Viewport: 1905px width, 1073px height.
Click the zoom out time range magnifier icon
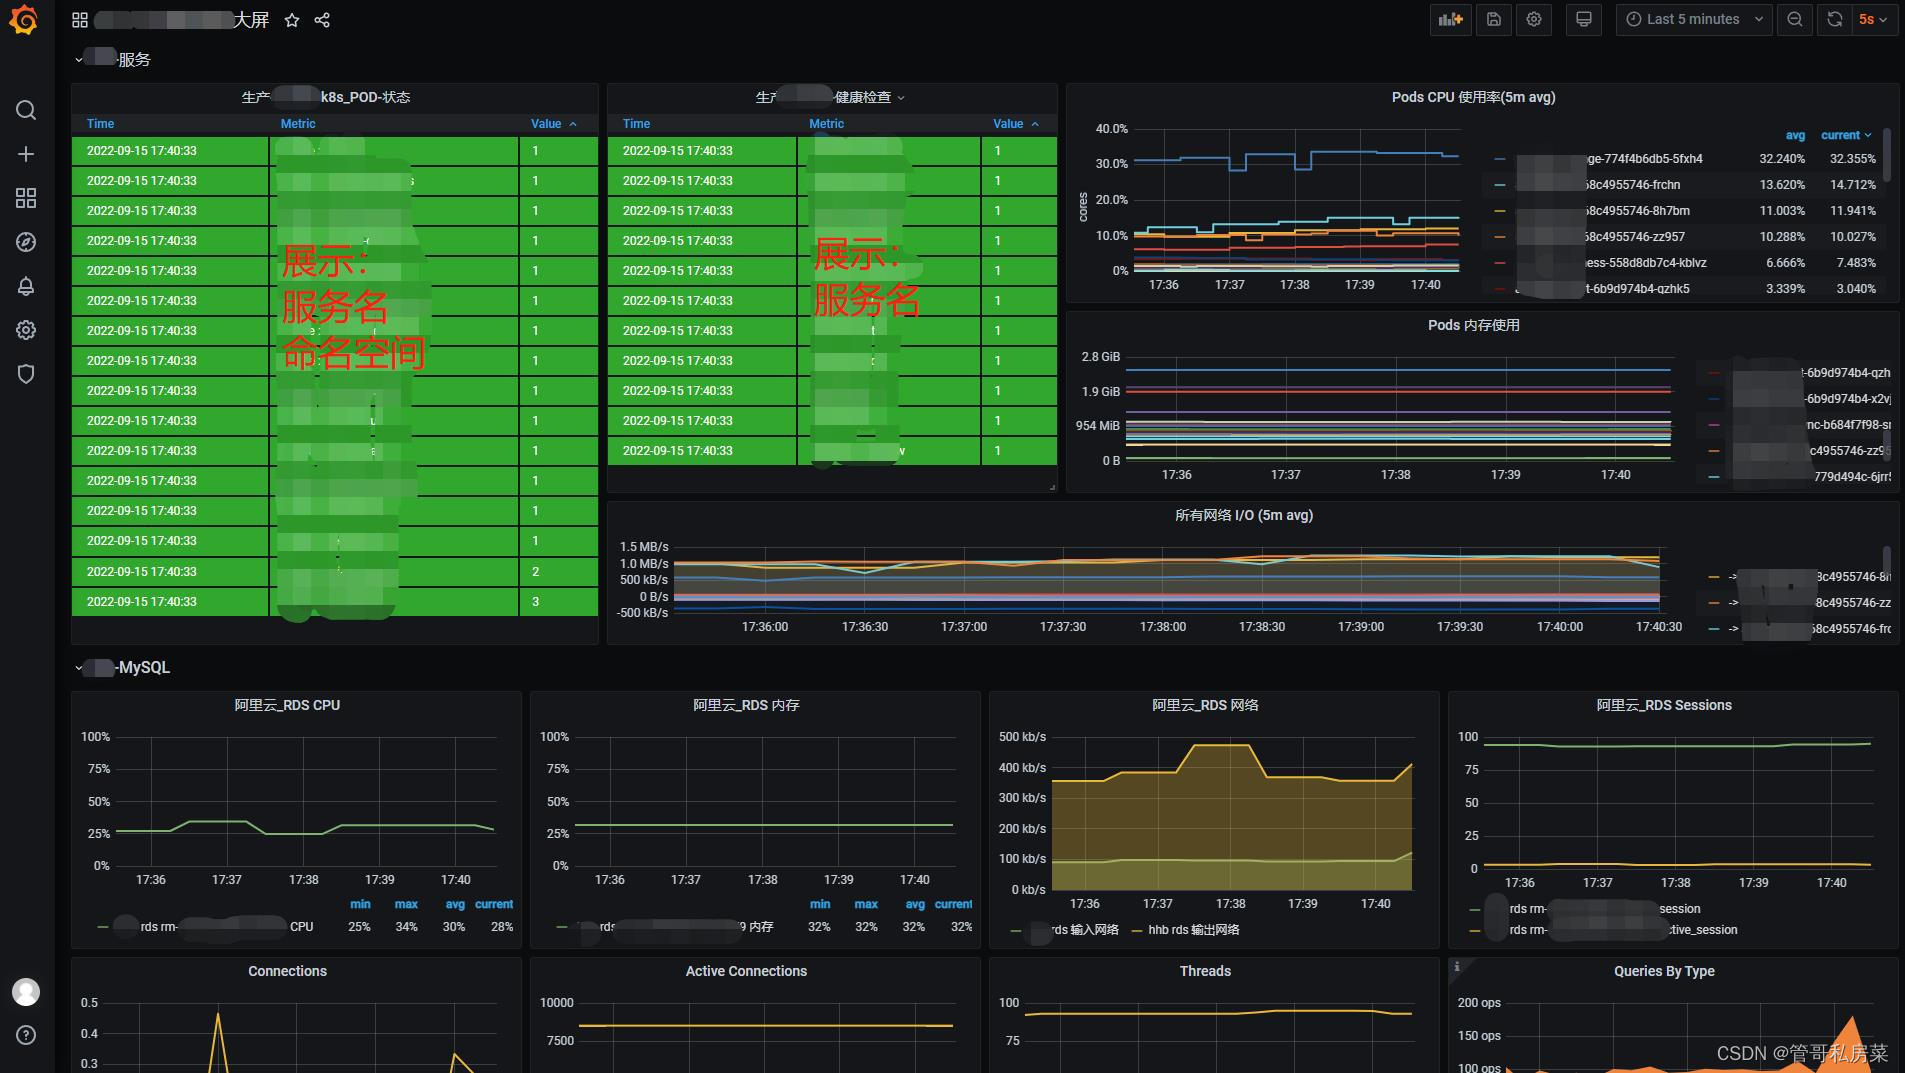1795,19
